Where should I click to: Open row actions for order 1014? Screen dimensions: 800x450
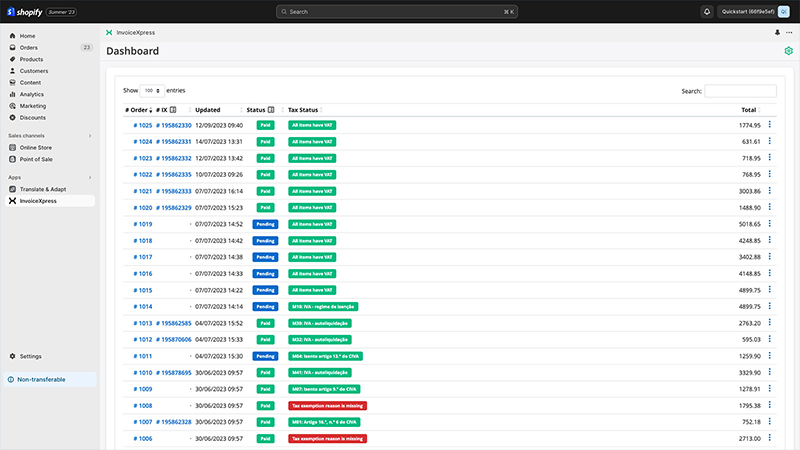pos(769,306)
